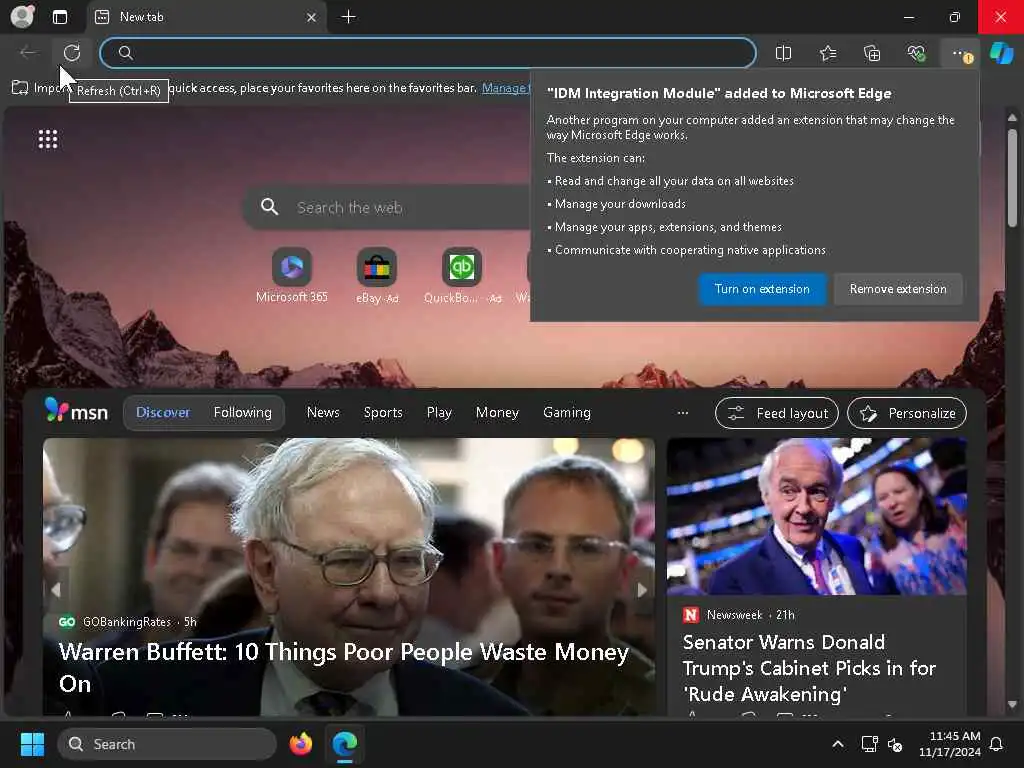Click the Manage favorites link
The image size is (1024, 768).
(504, 88)
